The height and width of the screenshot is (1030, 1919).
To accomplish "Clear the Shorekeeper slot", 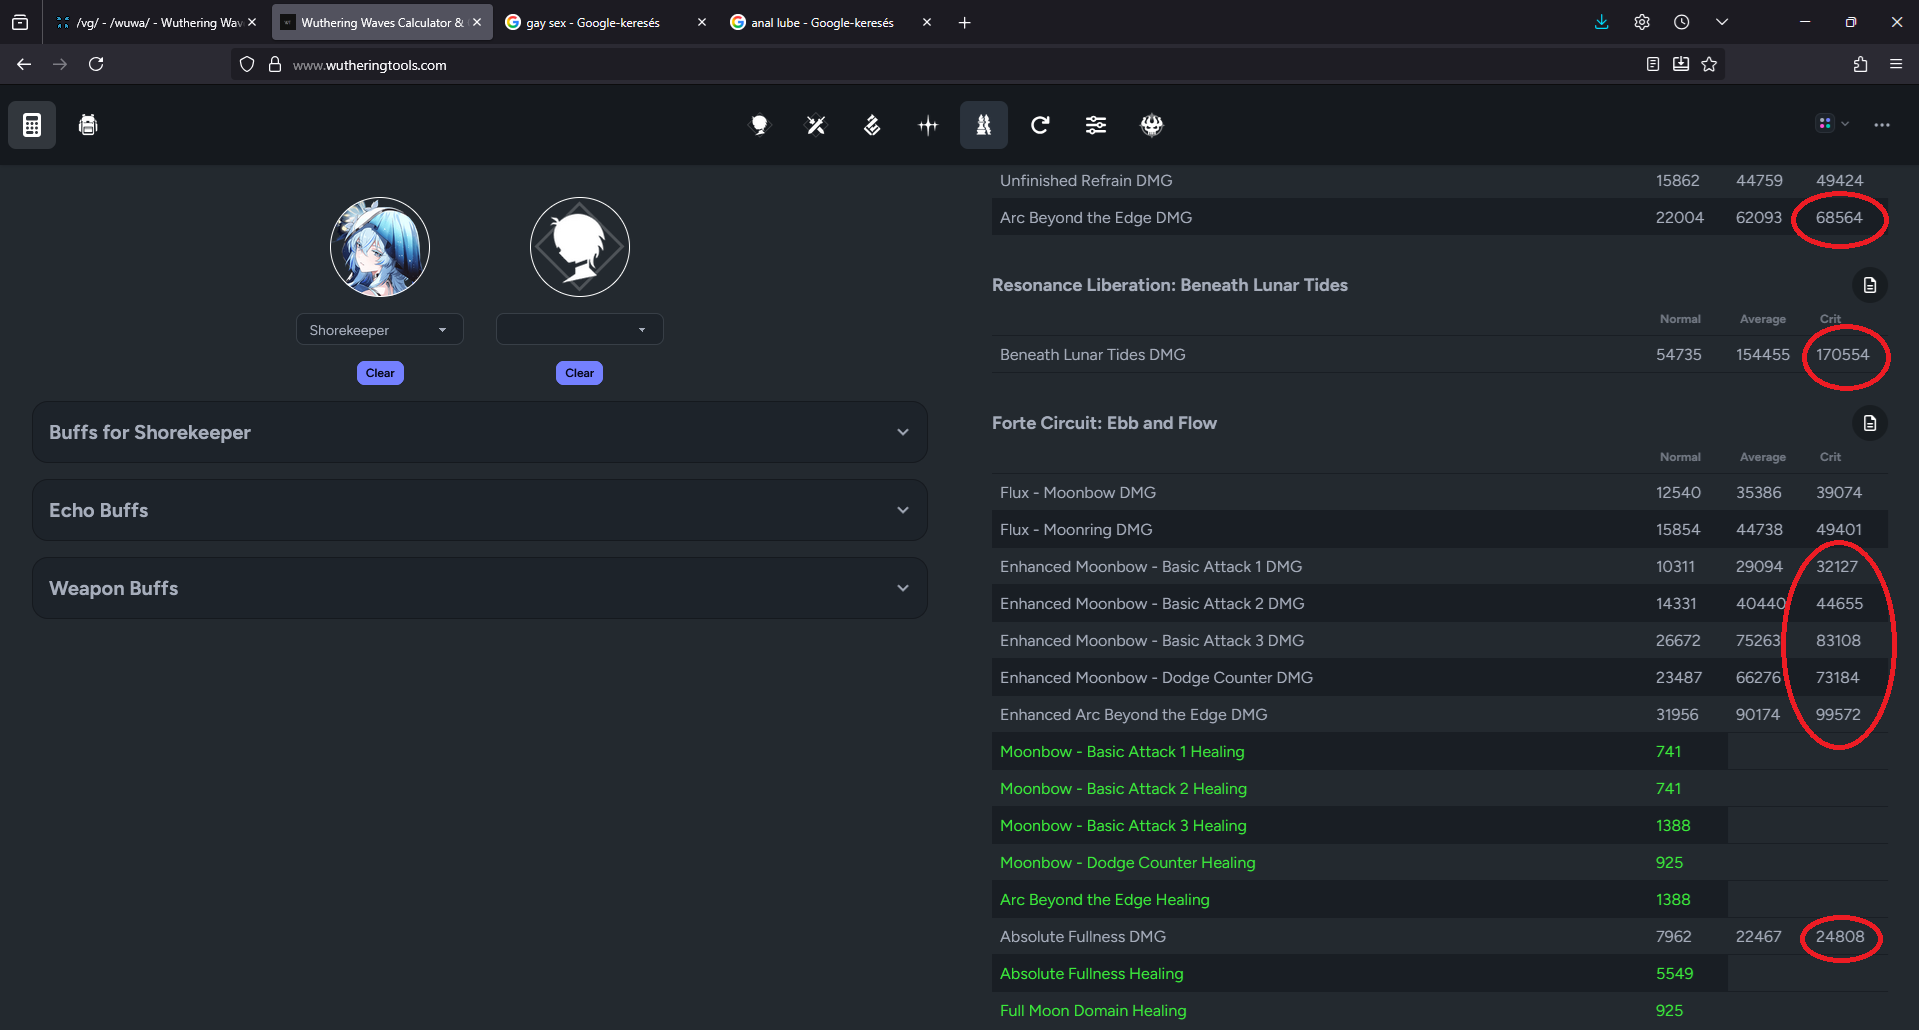I will (x=380, y=373).
